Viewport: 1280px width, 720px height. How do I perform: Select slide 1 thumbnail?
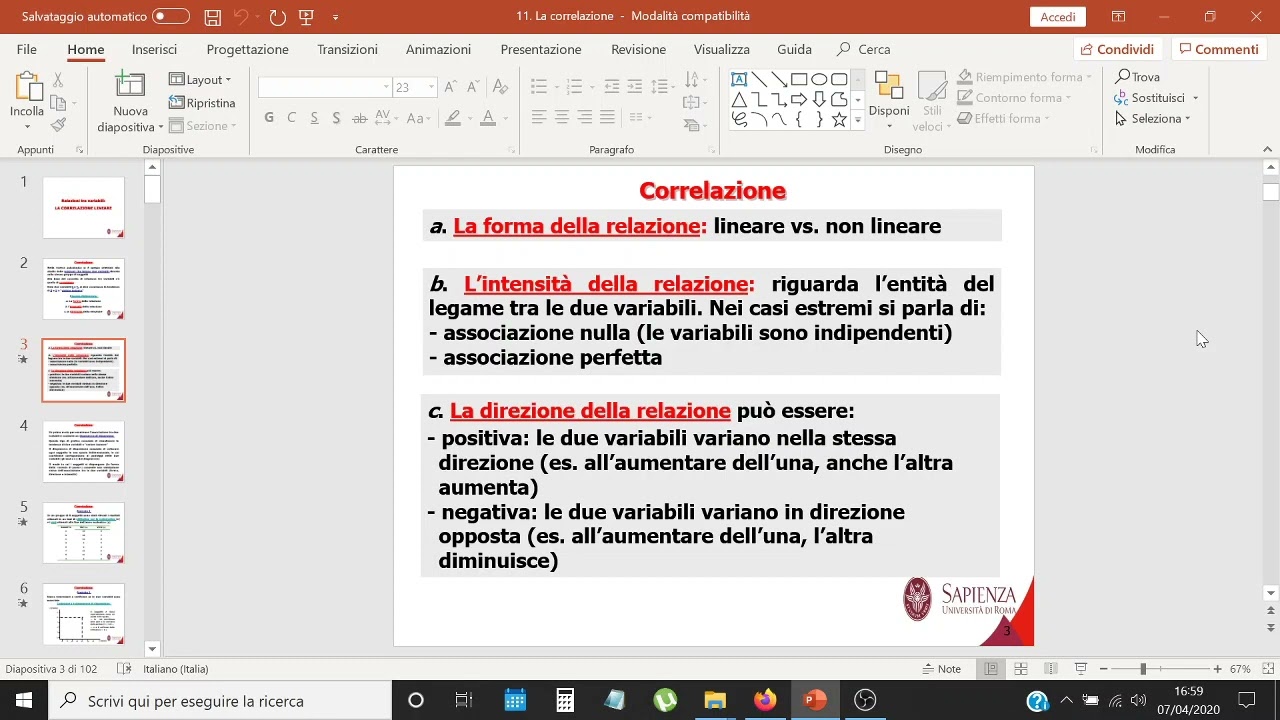coord(84,207)
